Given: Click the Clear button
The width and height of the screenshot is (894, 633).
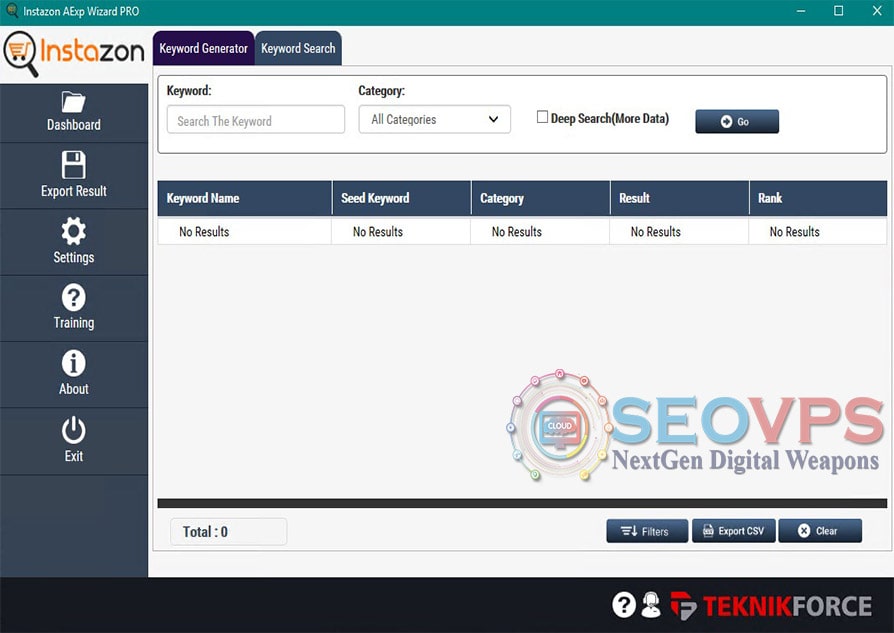Looking at the screenshot, I should 820,531.
